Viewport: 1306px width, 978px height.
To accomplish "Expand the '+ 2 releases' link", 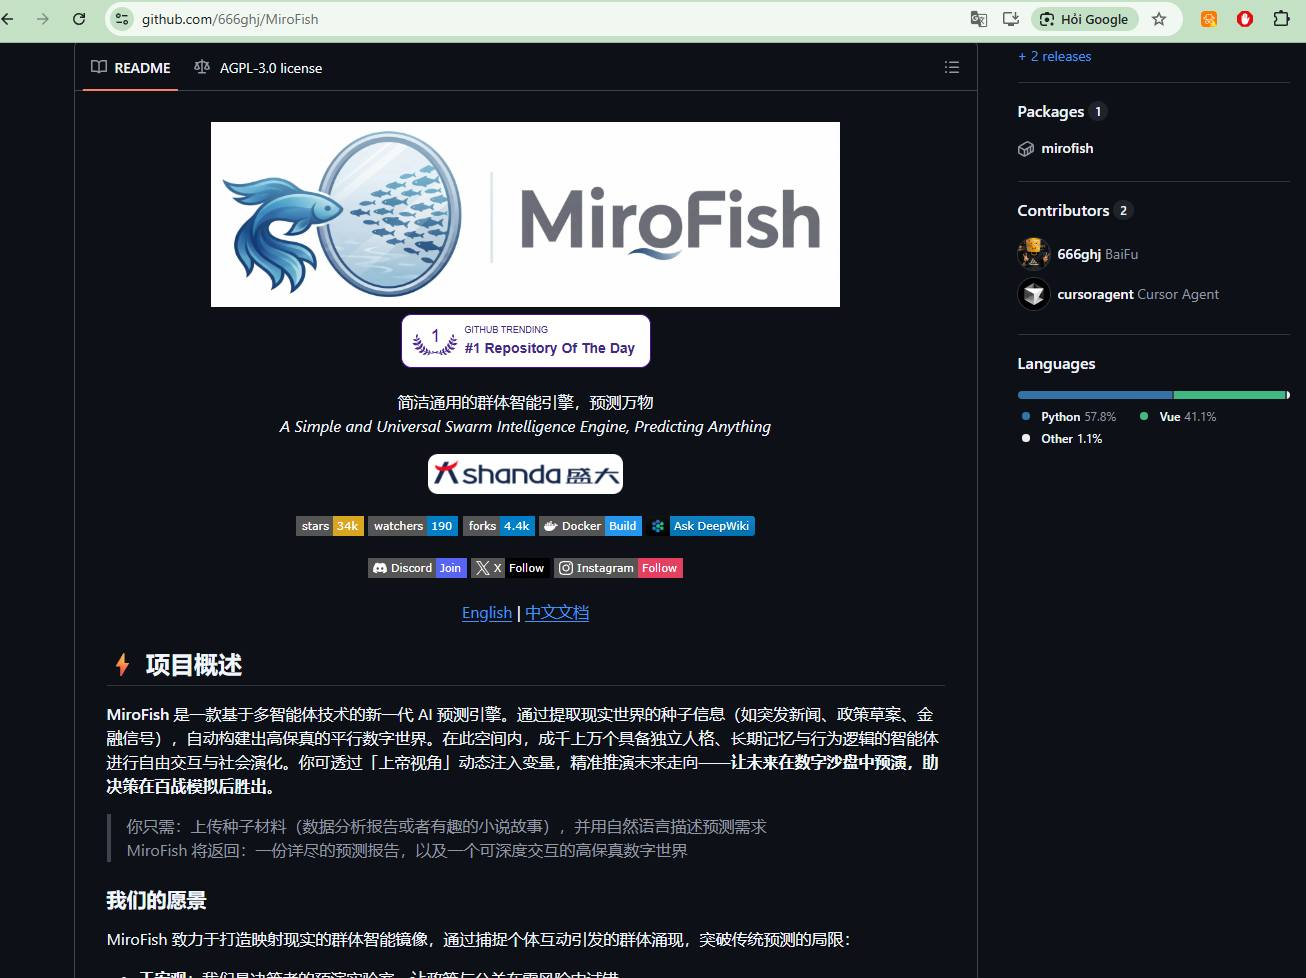I will (1055, 57).
